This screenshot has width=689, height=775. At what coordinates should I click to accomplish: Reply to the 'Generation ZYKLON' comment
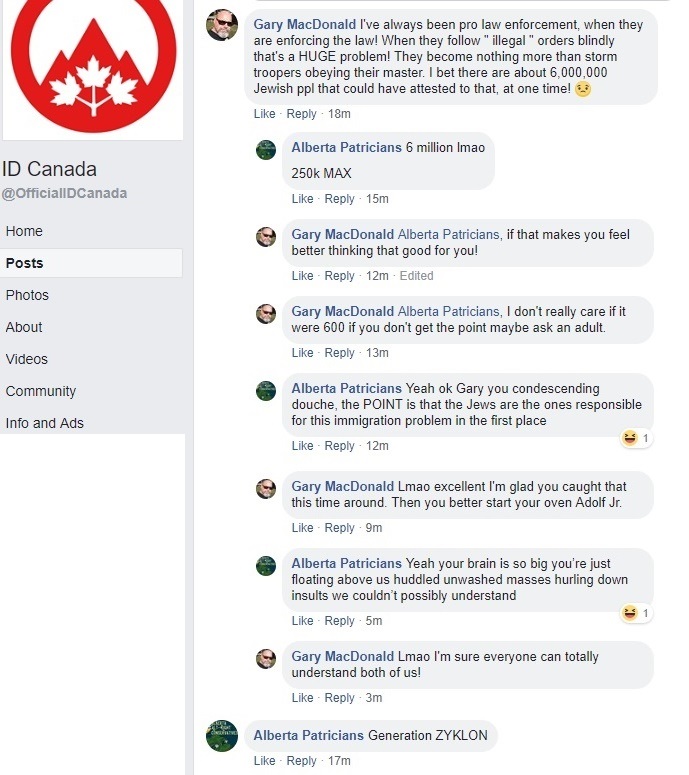tap(301, 761)
